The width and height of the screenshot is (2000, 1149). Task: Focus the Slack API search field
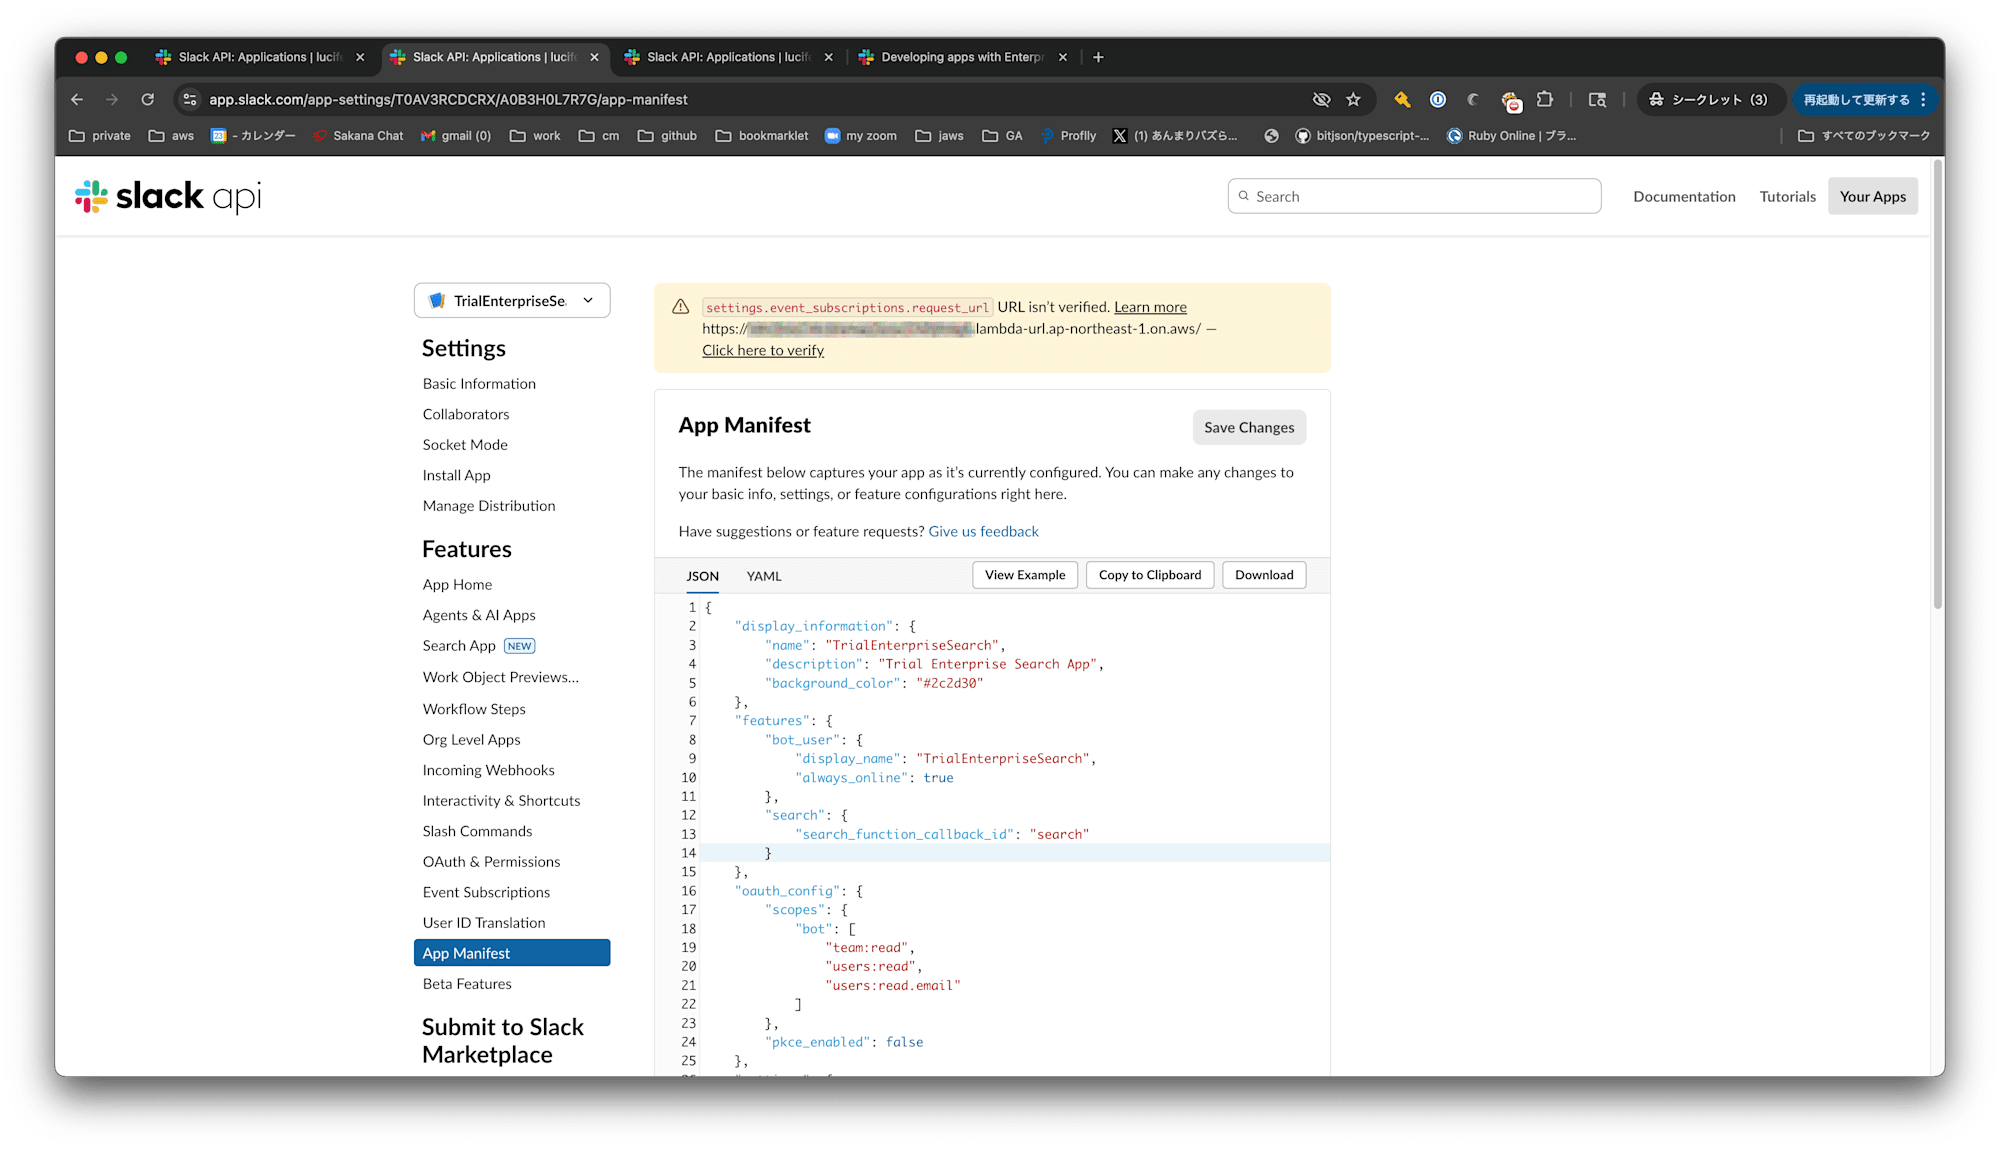(x=1414, y=196)
